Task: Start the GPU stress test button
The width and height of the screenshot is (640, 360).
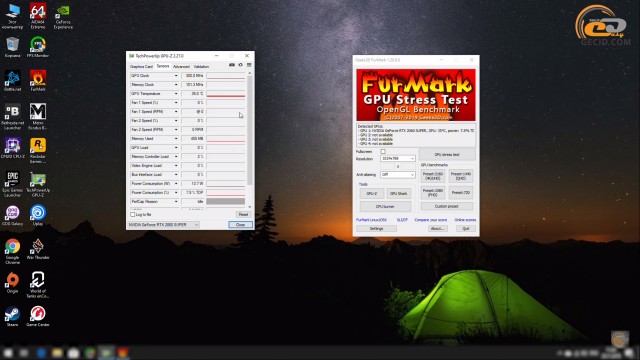Action: (447, 155)
